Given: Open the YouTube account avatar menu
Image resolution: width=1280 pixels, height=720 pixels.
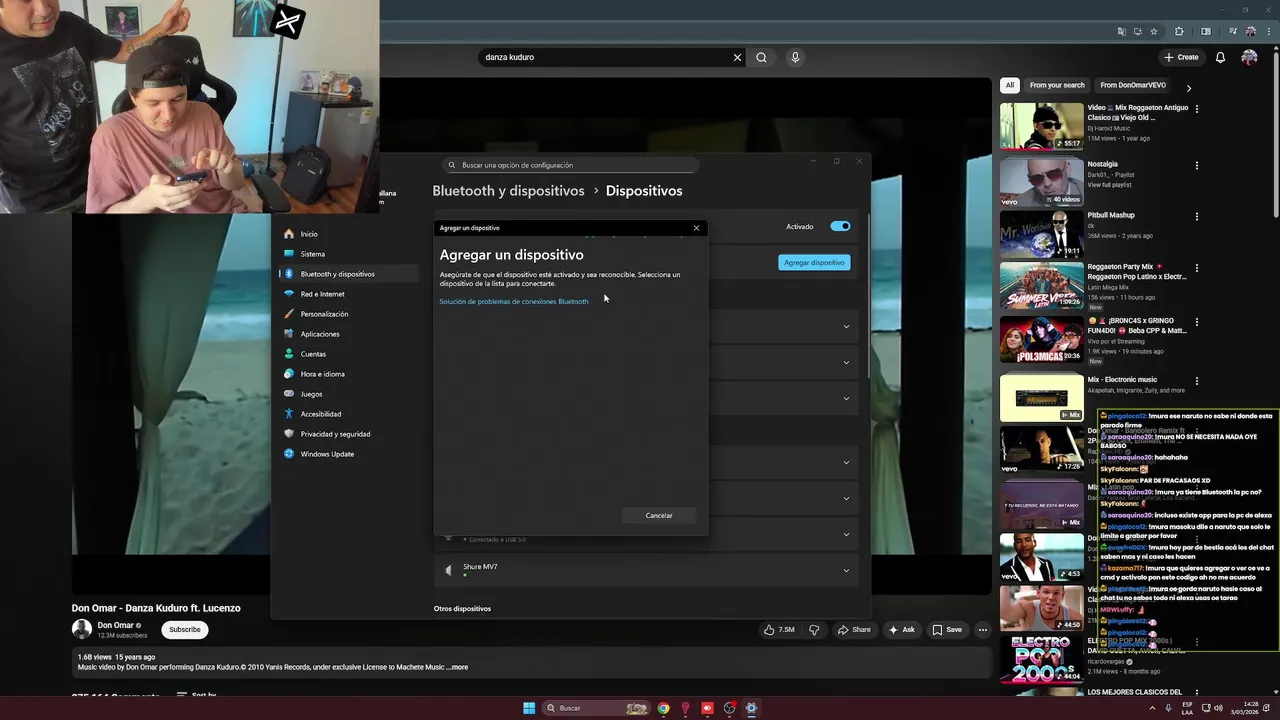Looking at the screenshot, I should coord(1249,57).
